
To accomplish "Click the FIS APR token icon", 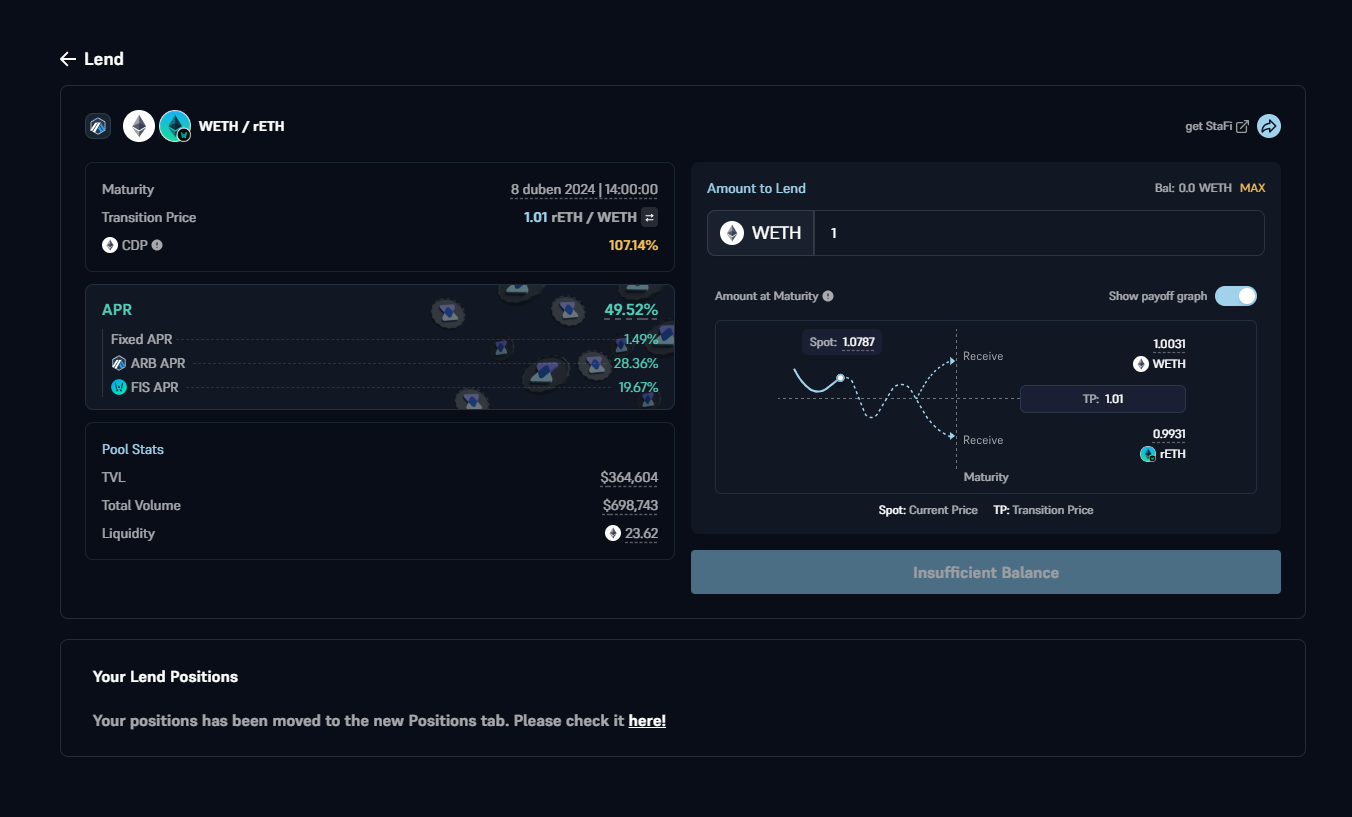I will (x=119, y=387).
